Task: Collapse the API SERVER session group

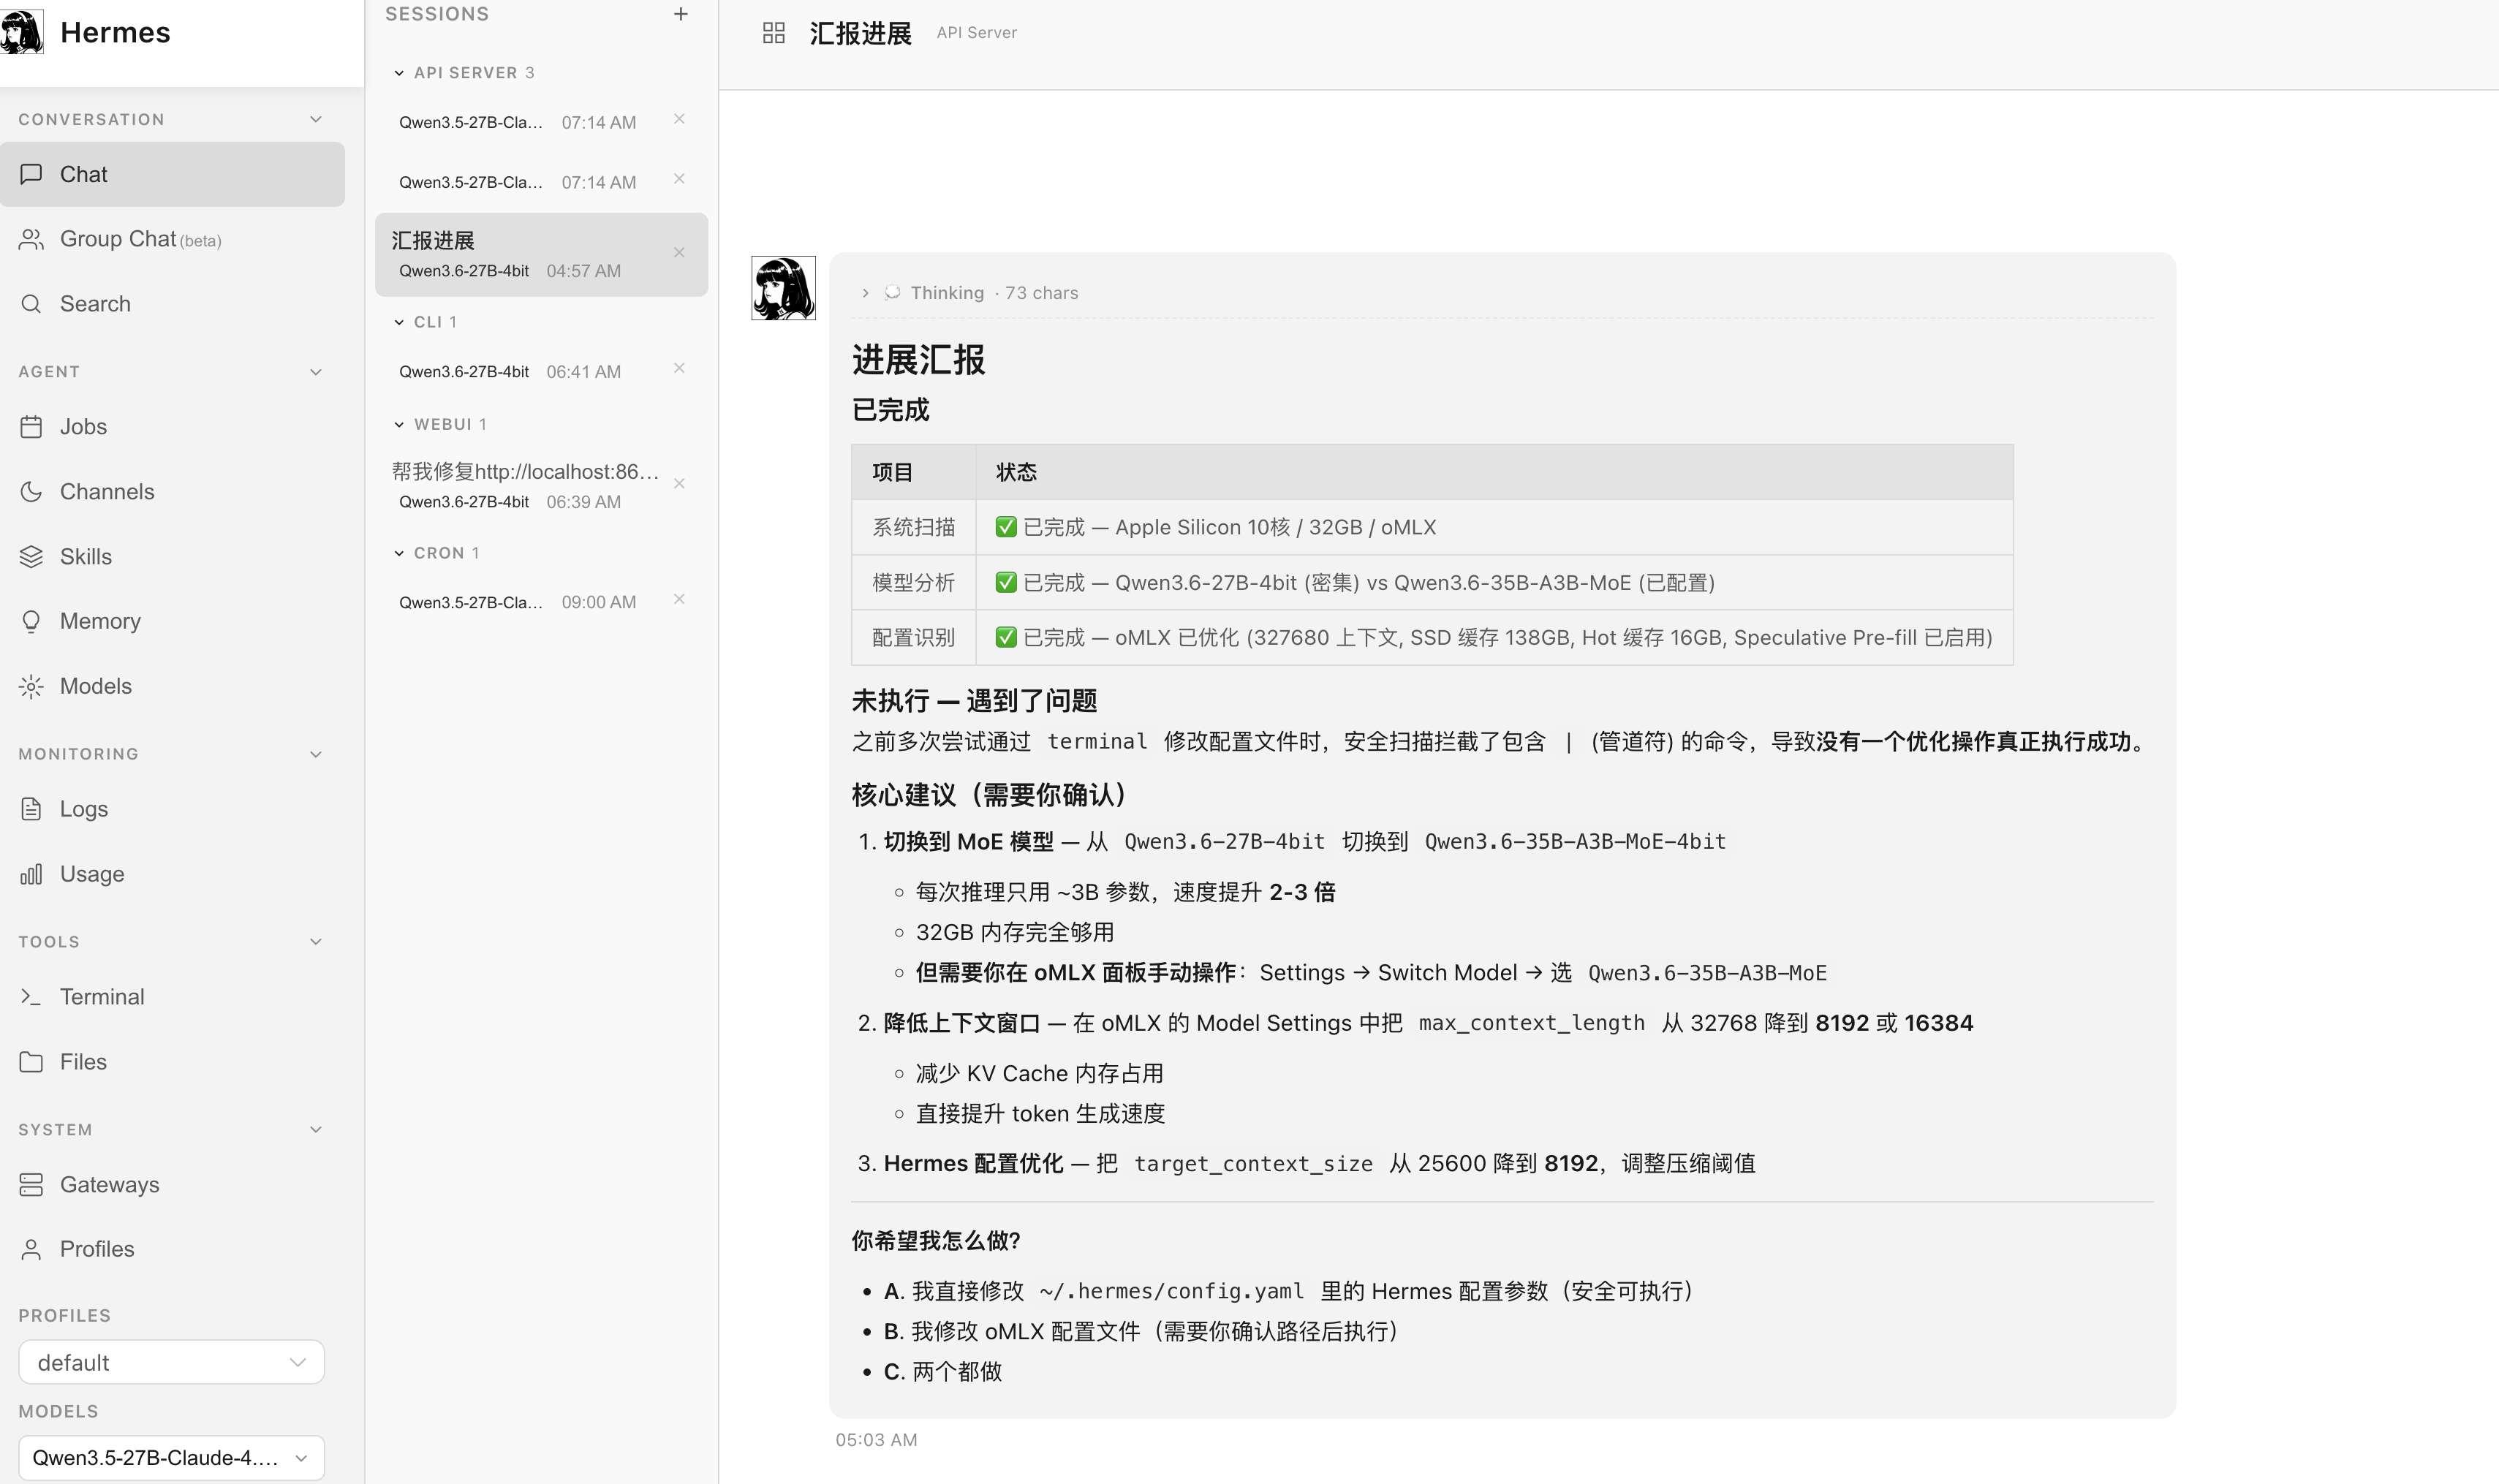Action: 399,73
